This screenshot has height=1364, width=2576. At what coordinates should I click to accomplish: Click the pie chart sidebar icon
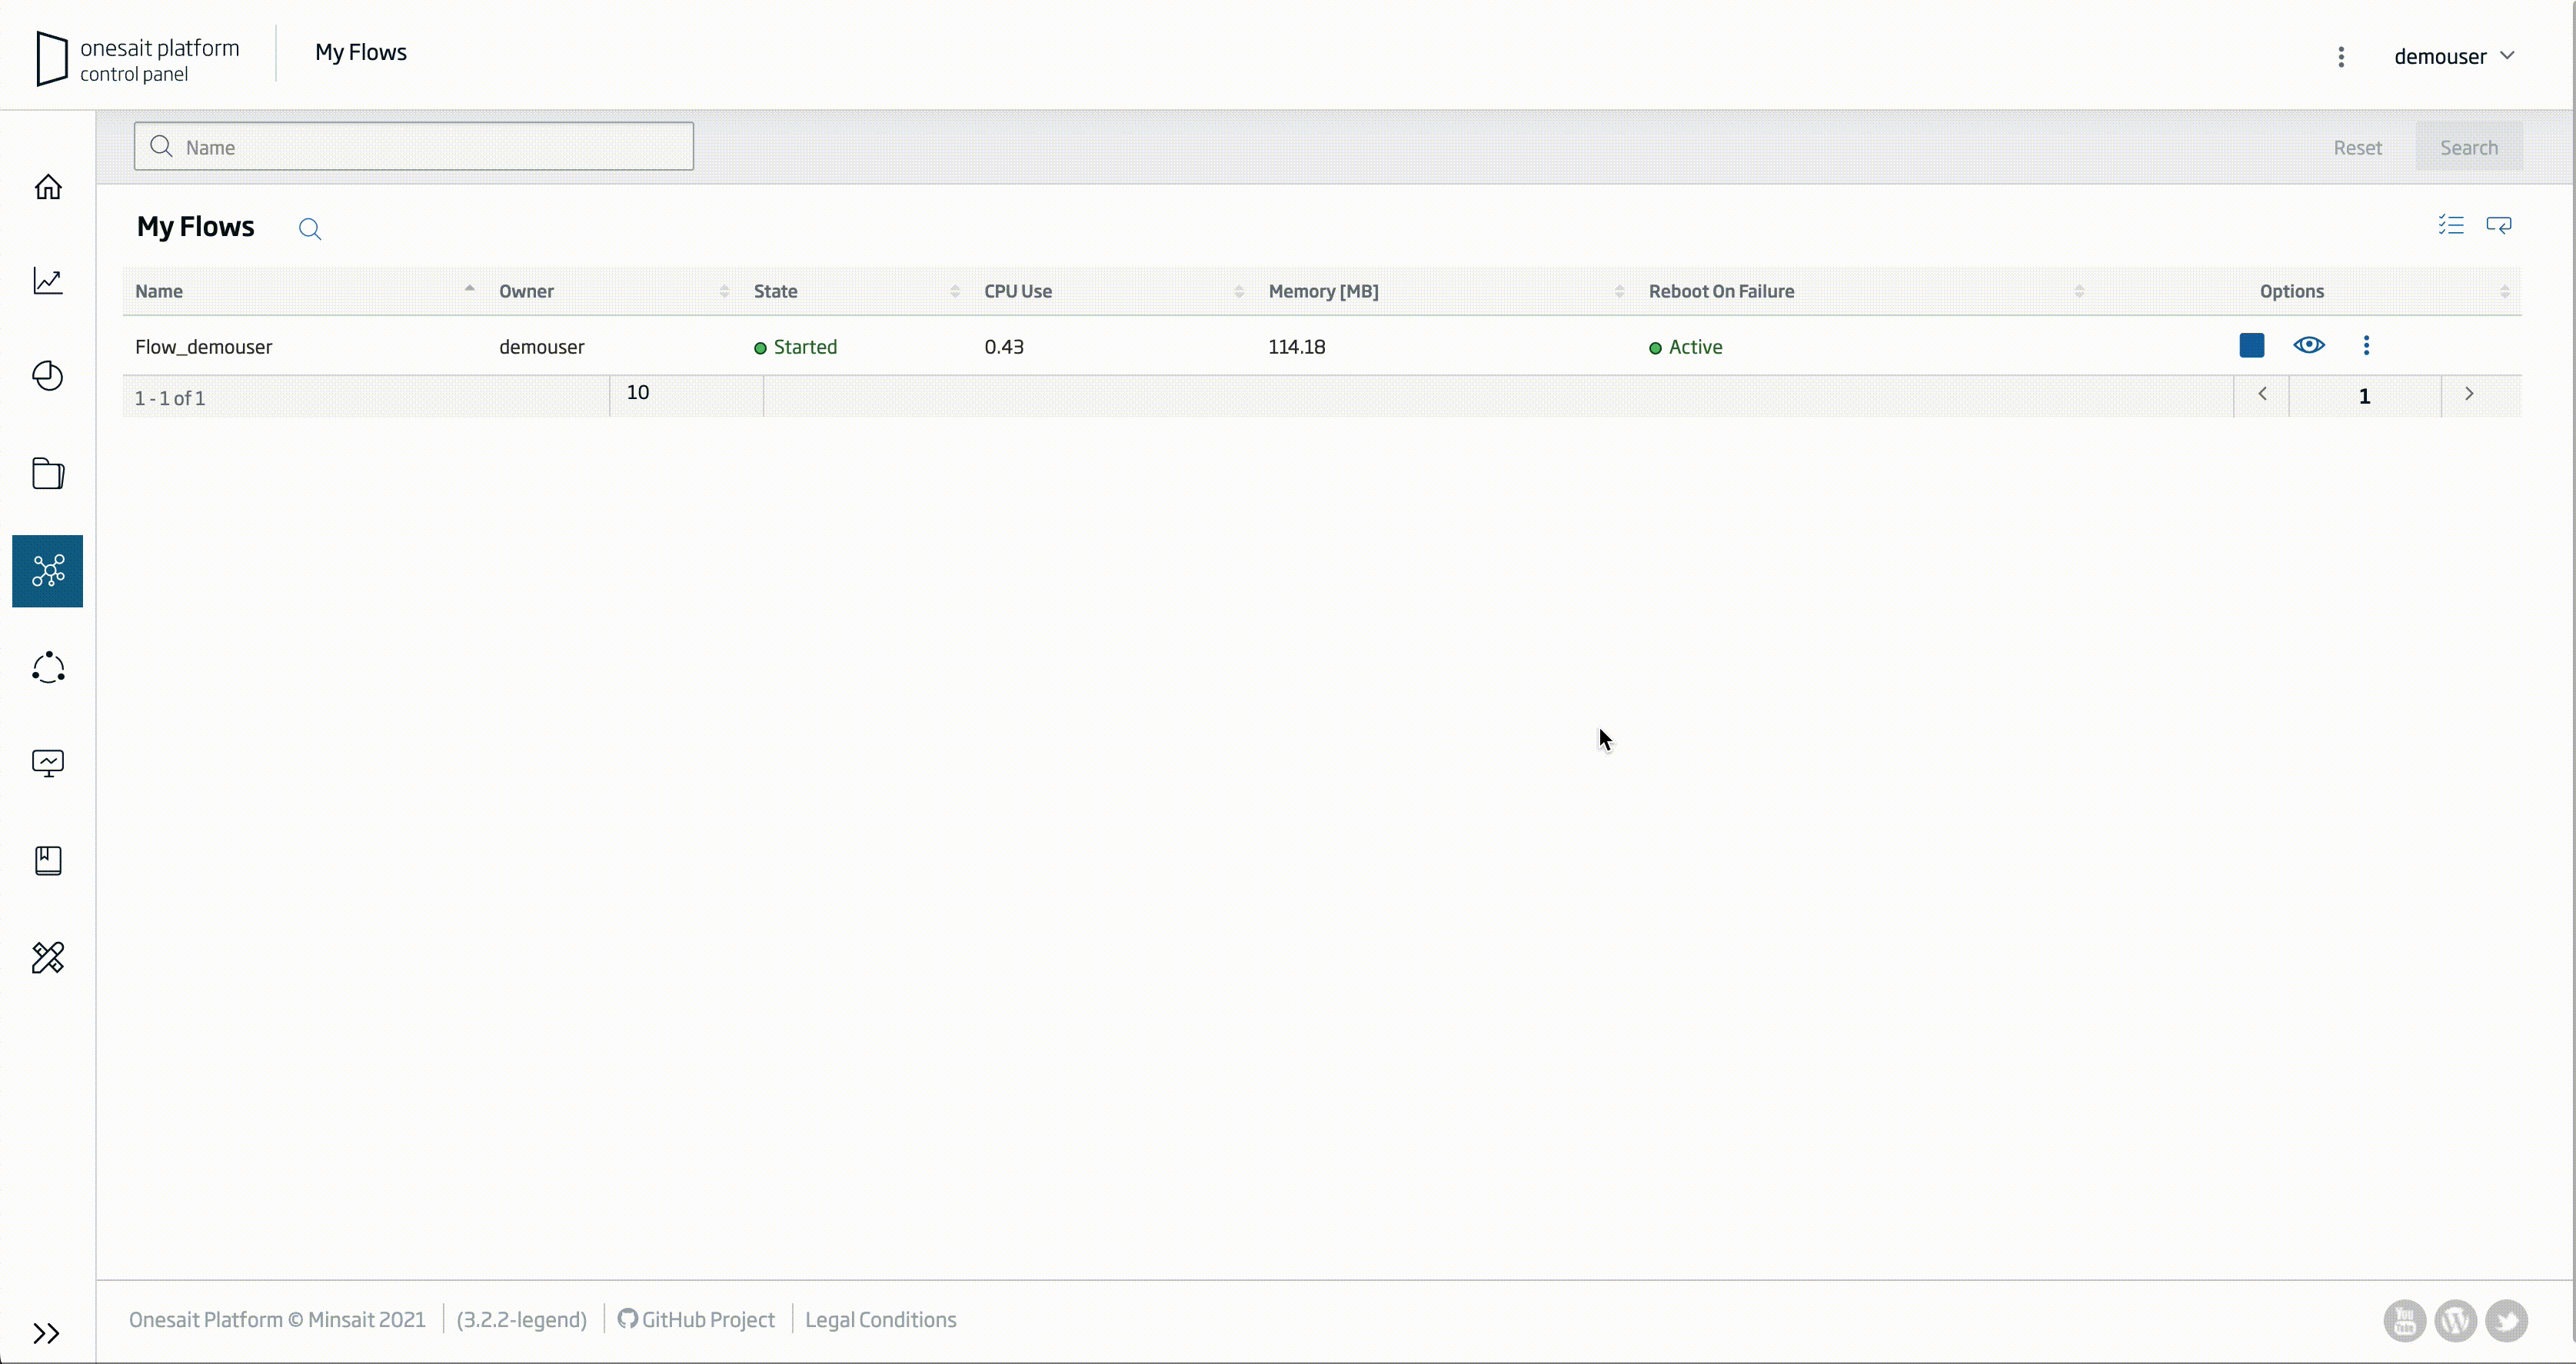48,376
